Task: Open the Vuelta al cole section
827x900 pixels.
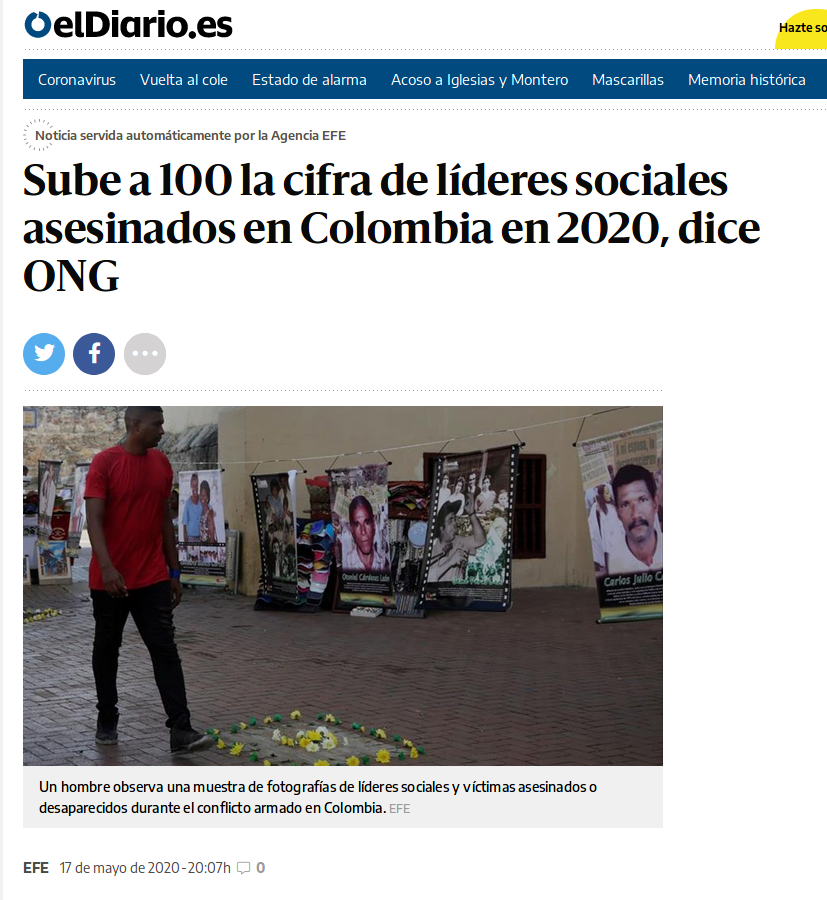Action: coord(184,80)
